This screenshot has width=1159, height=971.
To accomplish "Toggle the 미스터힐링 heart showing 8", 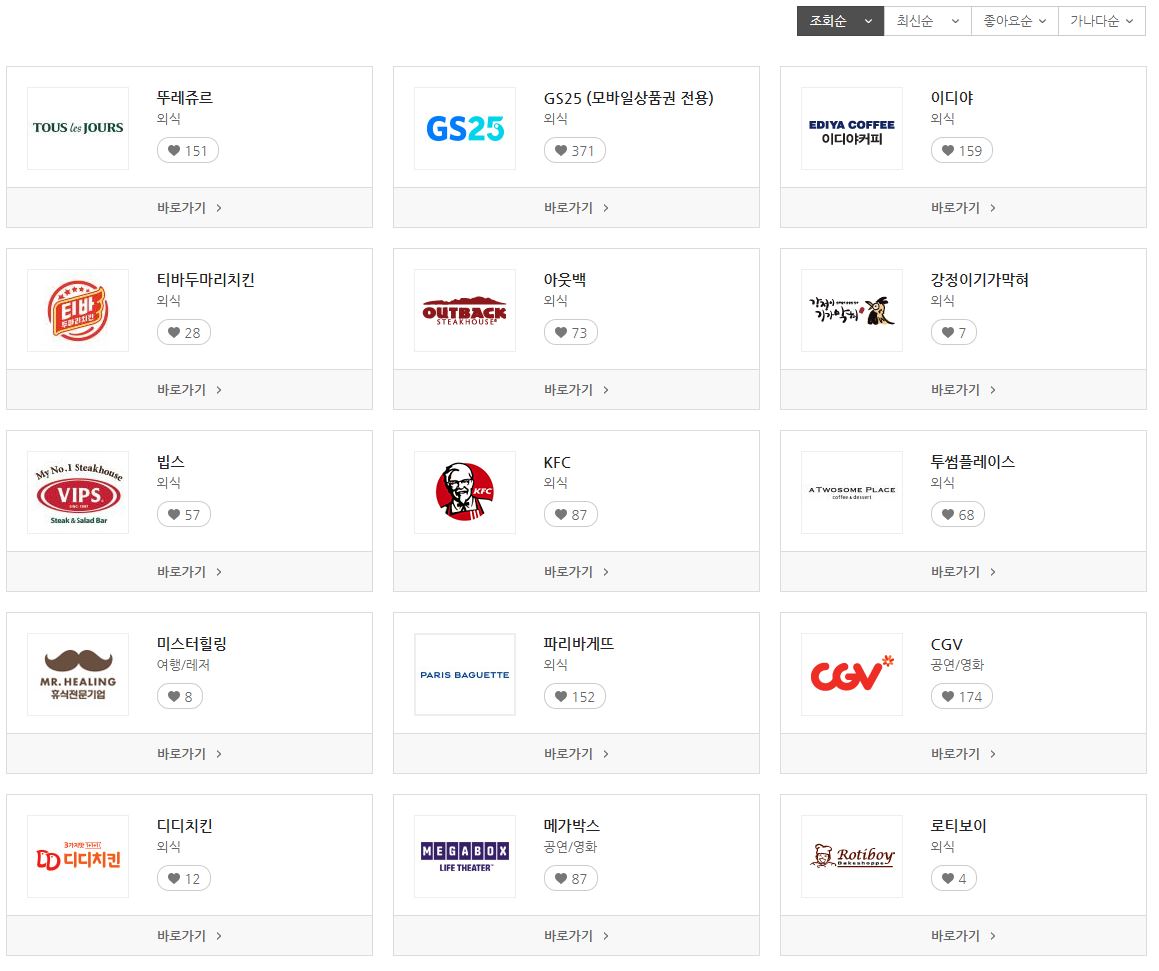I will [180, 696].
